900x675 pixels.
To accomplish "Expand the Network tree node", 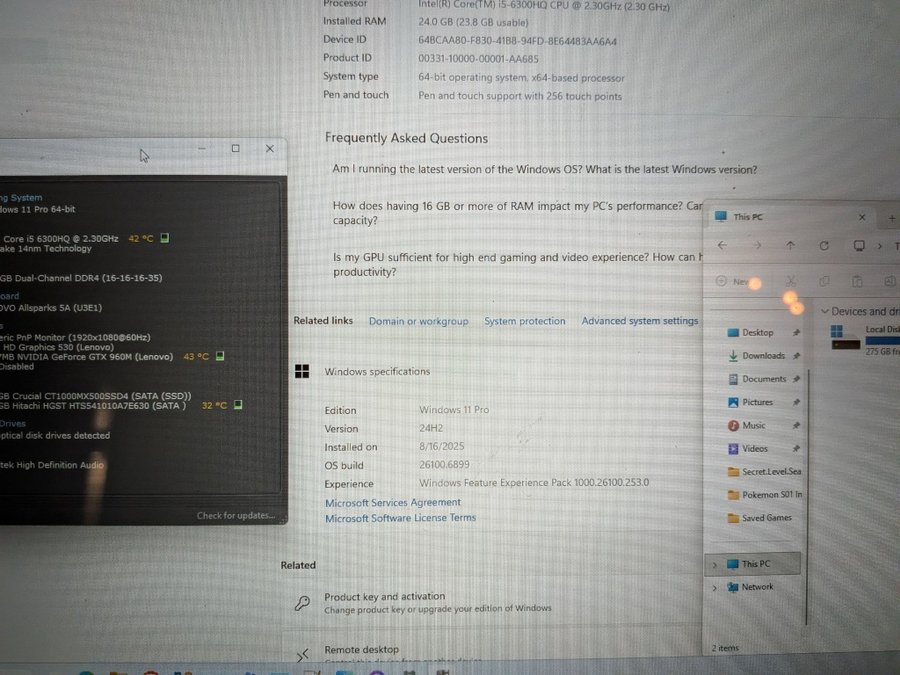I will (x=714, y=588).
